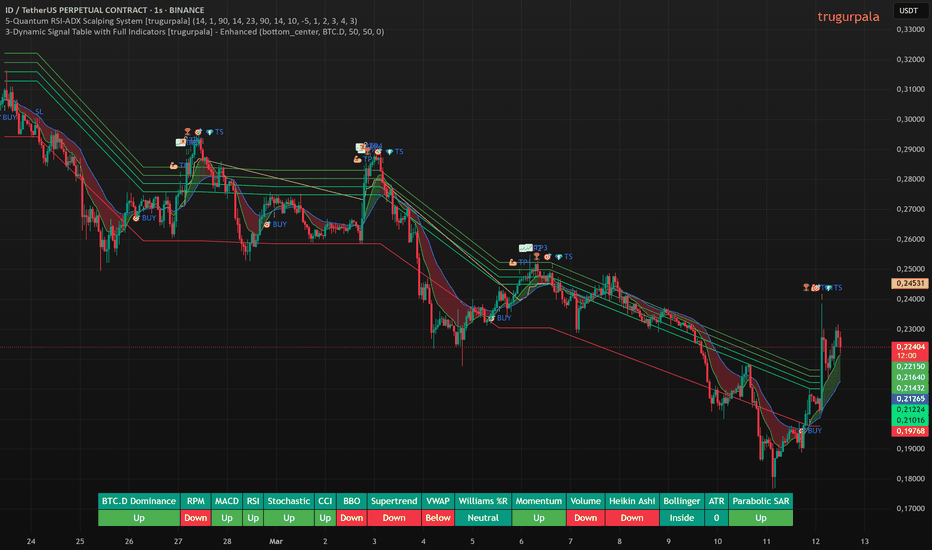Click the Supertrend table header
The height and width of the screenshot is (550, 932).
point(394,501)
